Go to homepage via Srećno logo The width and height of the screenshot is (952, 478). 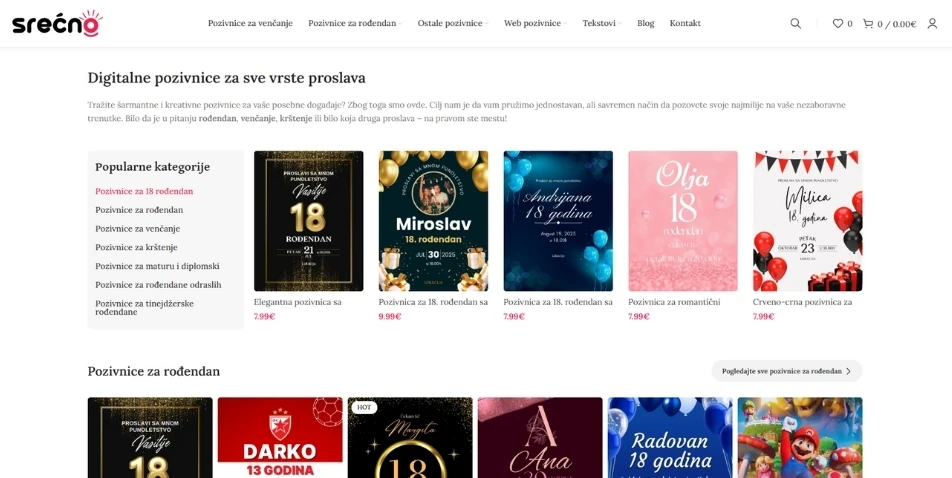pyautogui.click(x=57, y=24)
